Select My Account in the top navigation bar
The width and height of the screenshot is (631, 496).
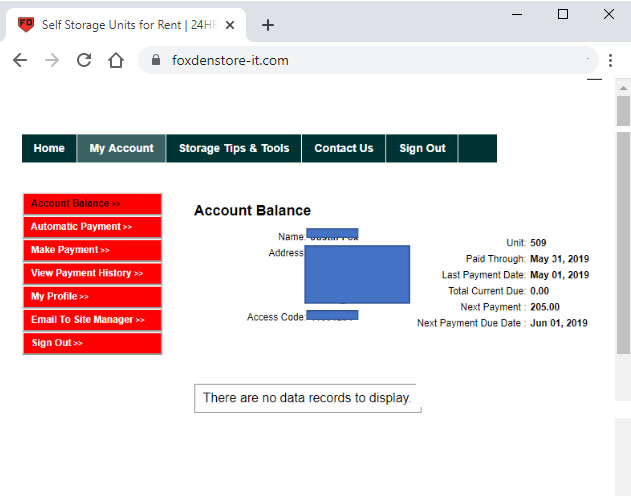[121, 148]
